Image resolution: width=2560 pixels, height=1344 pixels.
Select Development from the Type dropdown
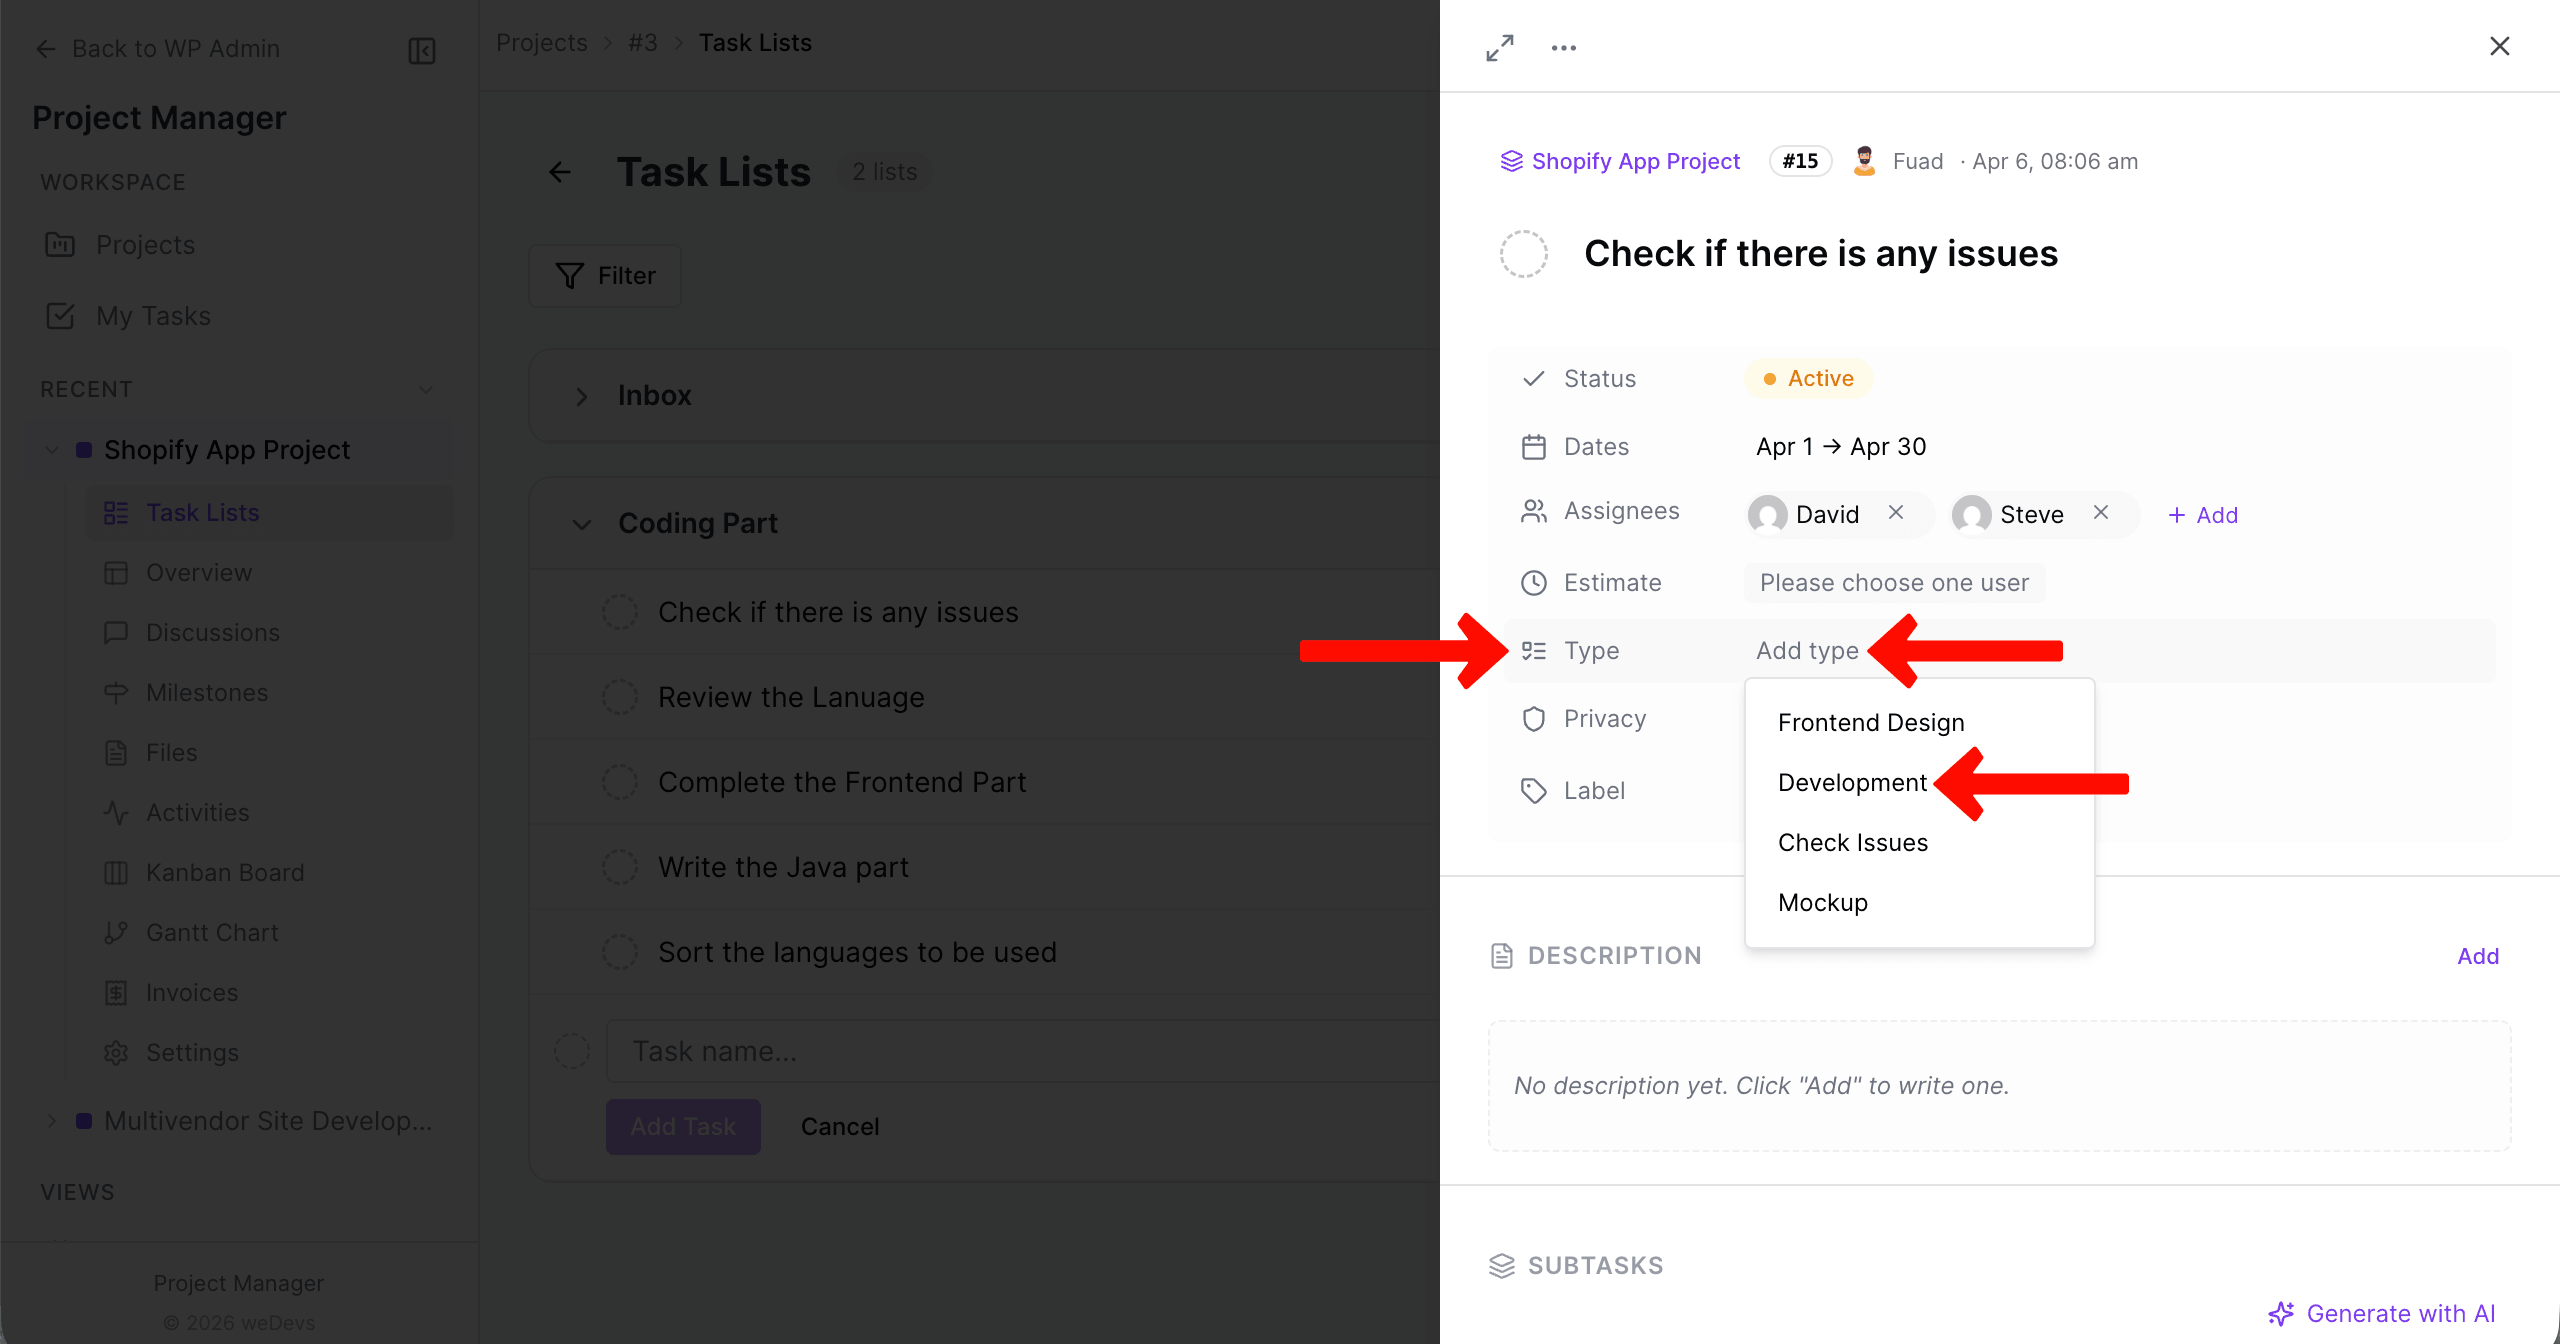[x=1851, y=782]
